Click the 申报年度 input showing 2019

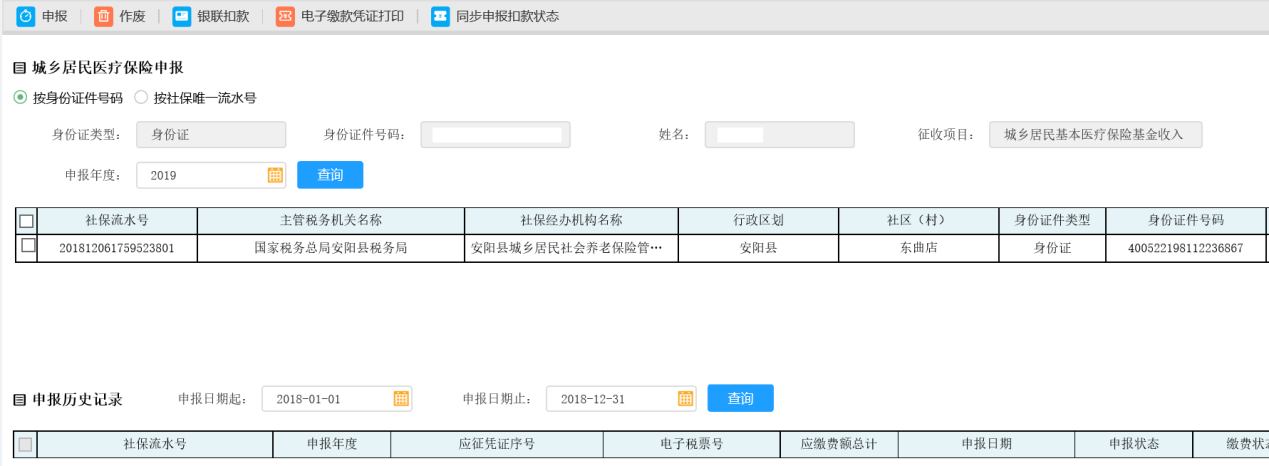(x=200, y=175)
